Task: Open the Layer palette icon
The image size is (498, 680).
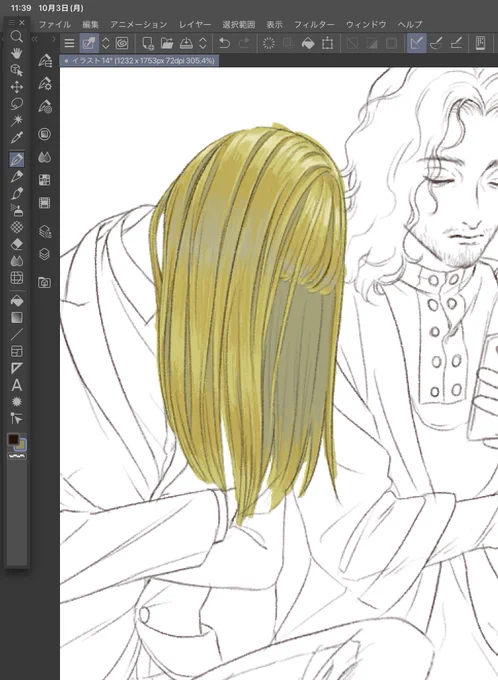Action: [x=45, y=254]
